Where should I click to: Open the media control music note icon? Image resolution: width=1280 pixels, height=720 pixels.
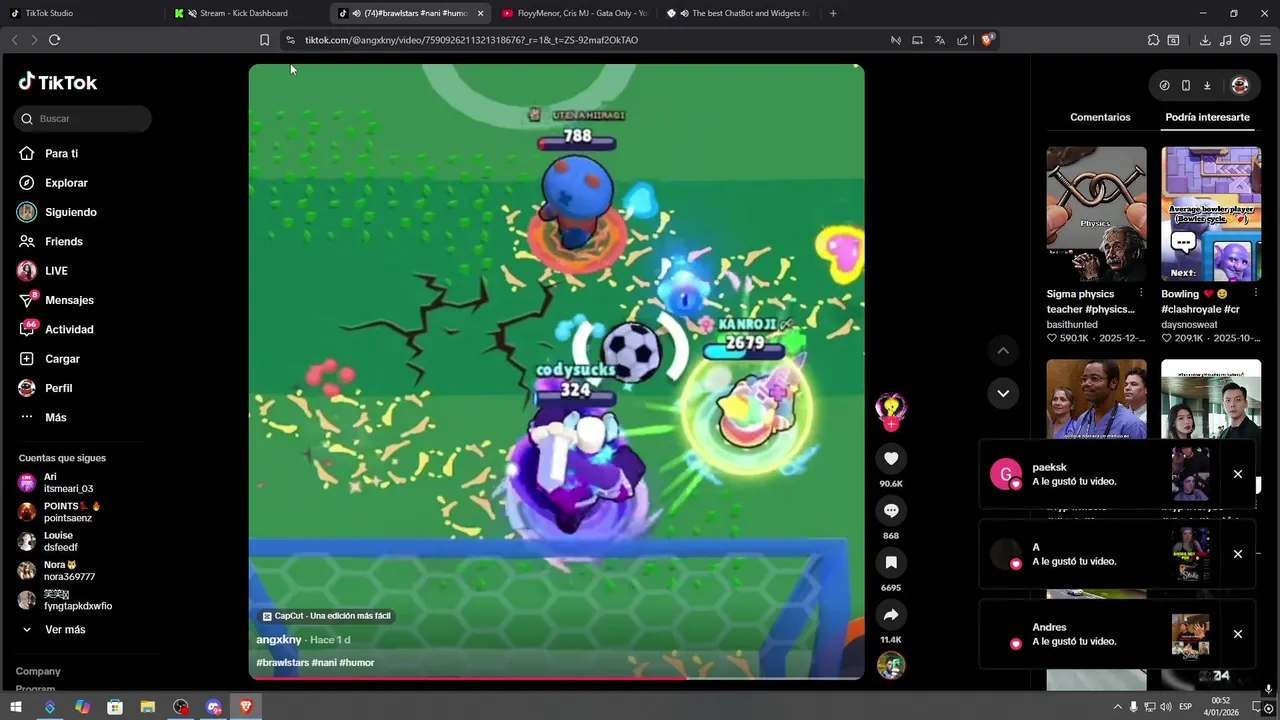tap(1225, 40)
